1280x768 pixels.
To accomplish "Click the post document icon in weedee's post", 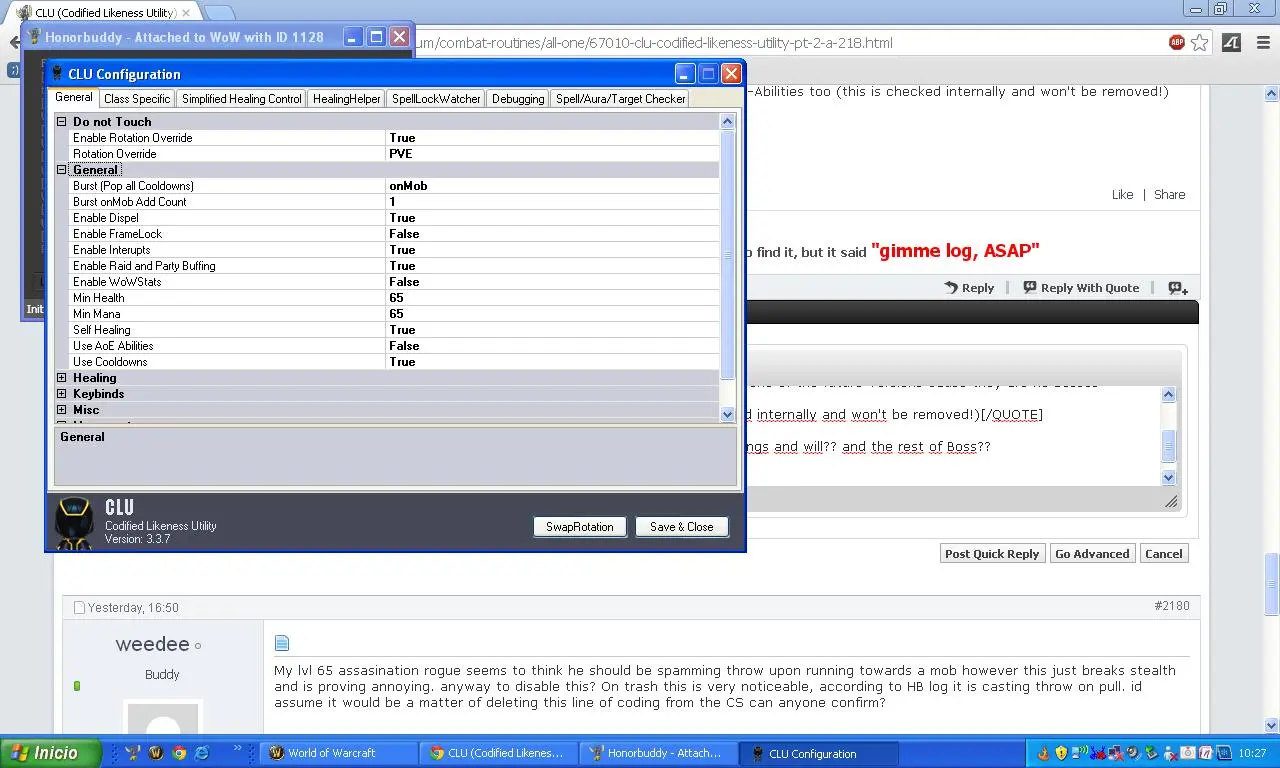I will point(282,643).
